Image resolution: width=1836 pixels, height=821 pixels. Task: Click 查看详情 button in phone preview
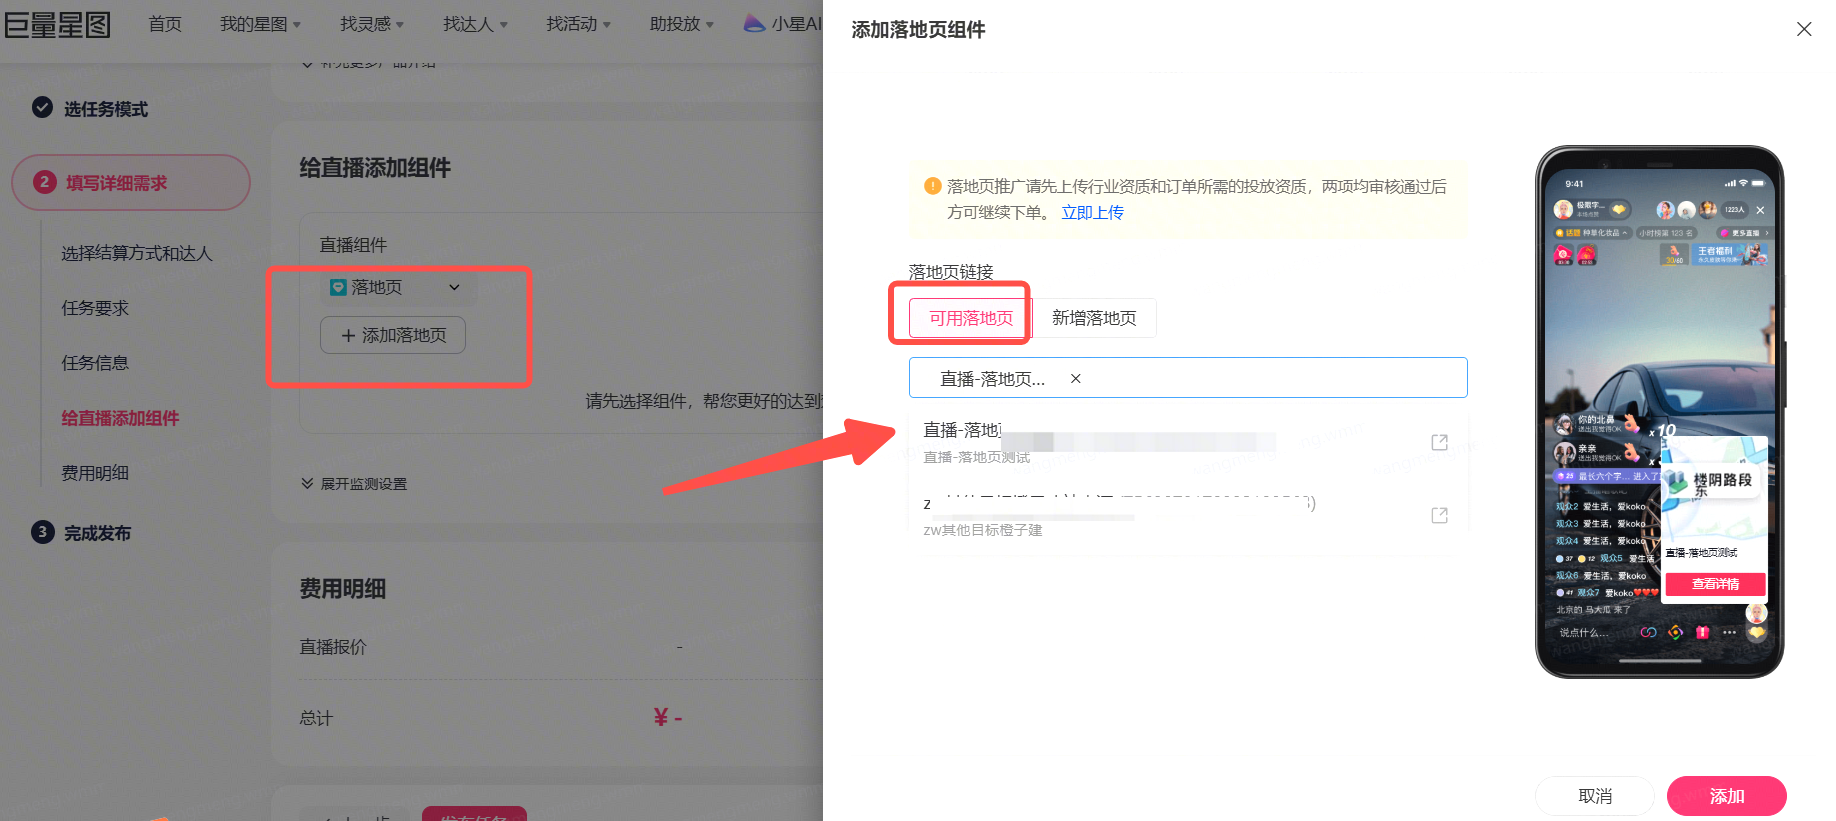coord(1715,584)
